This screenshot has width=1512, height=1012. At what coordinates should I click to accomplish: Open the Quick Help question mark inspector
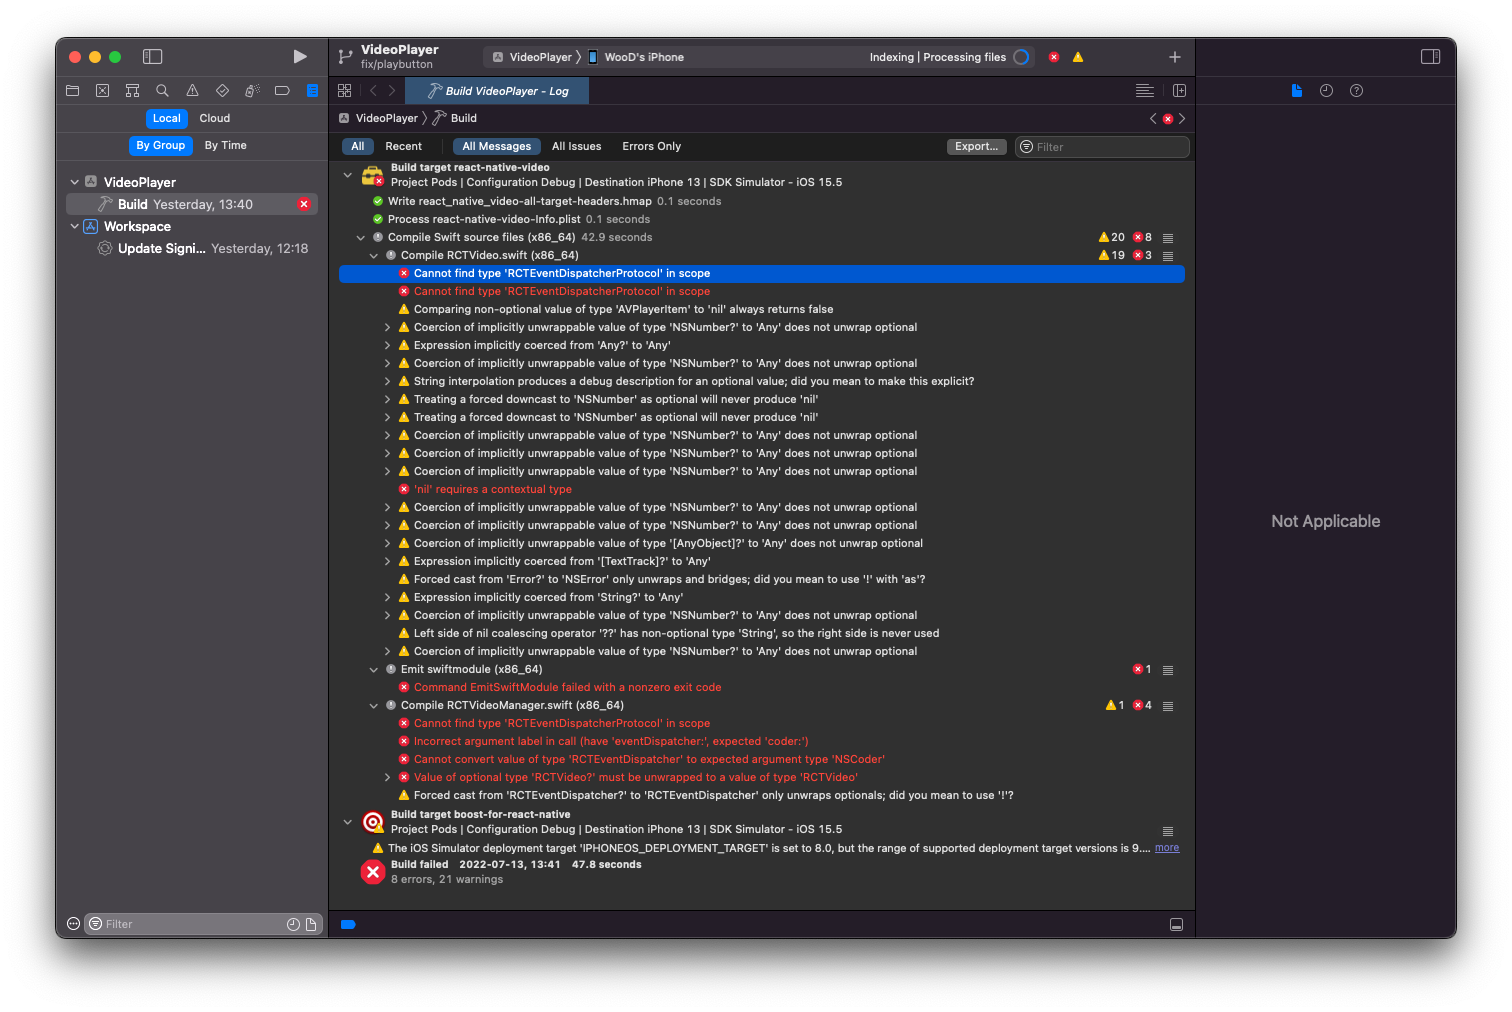click(1356, 90)
